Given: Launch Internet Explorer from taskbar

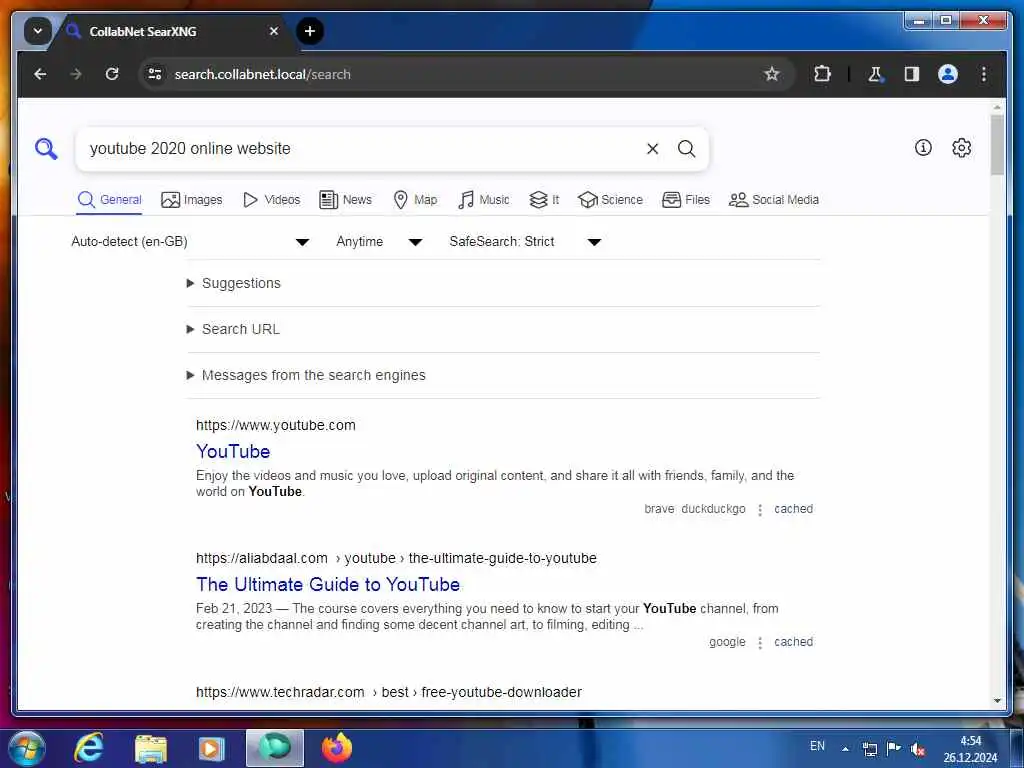Looking at the screenshot, I should tap(89, 749).
